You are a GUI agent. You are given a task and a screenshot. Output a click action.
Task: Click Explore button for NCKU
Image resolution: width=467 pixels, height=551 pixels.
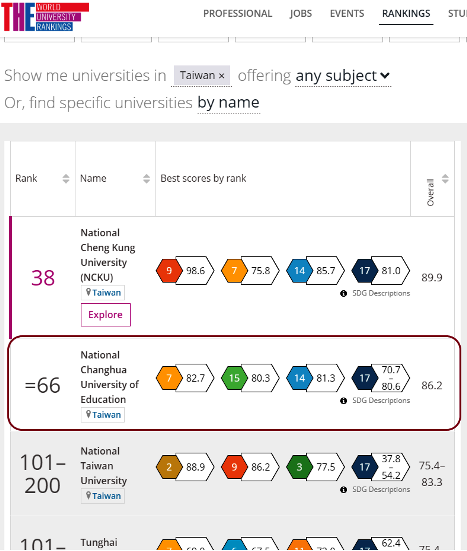tap(106, 315)
